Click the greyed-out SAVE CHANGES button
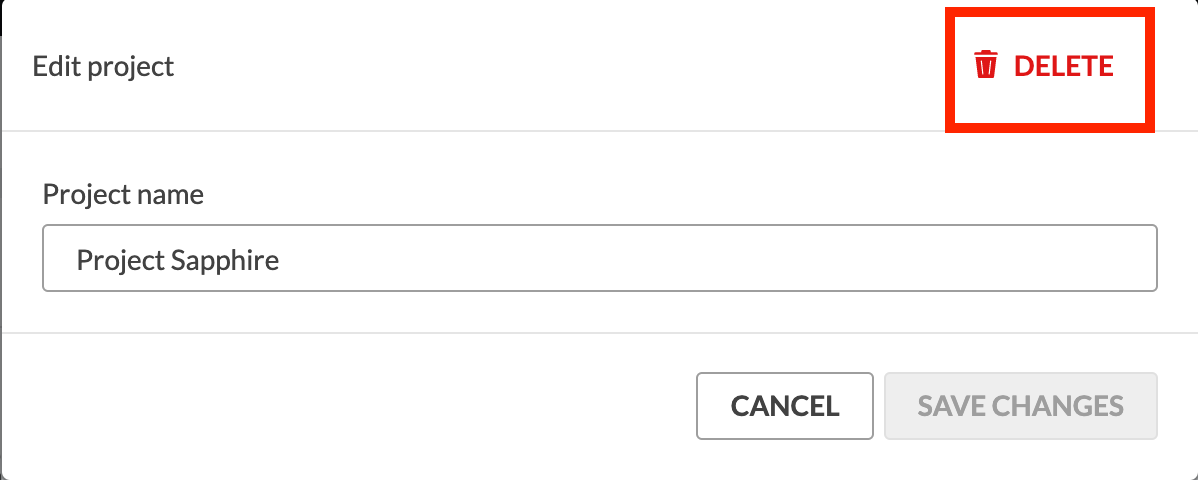 (1021, 406)
